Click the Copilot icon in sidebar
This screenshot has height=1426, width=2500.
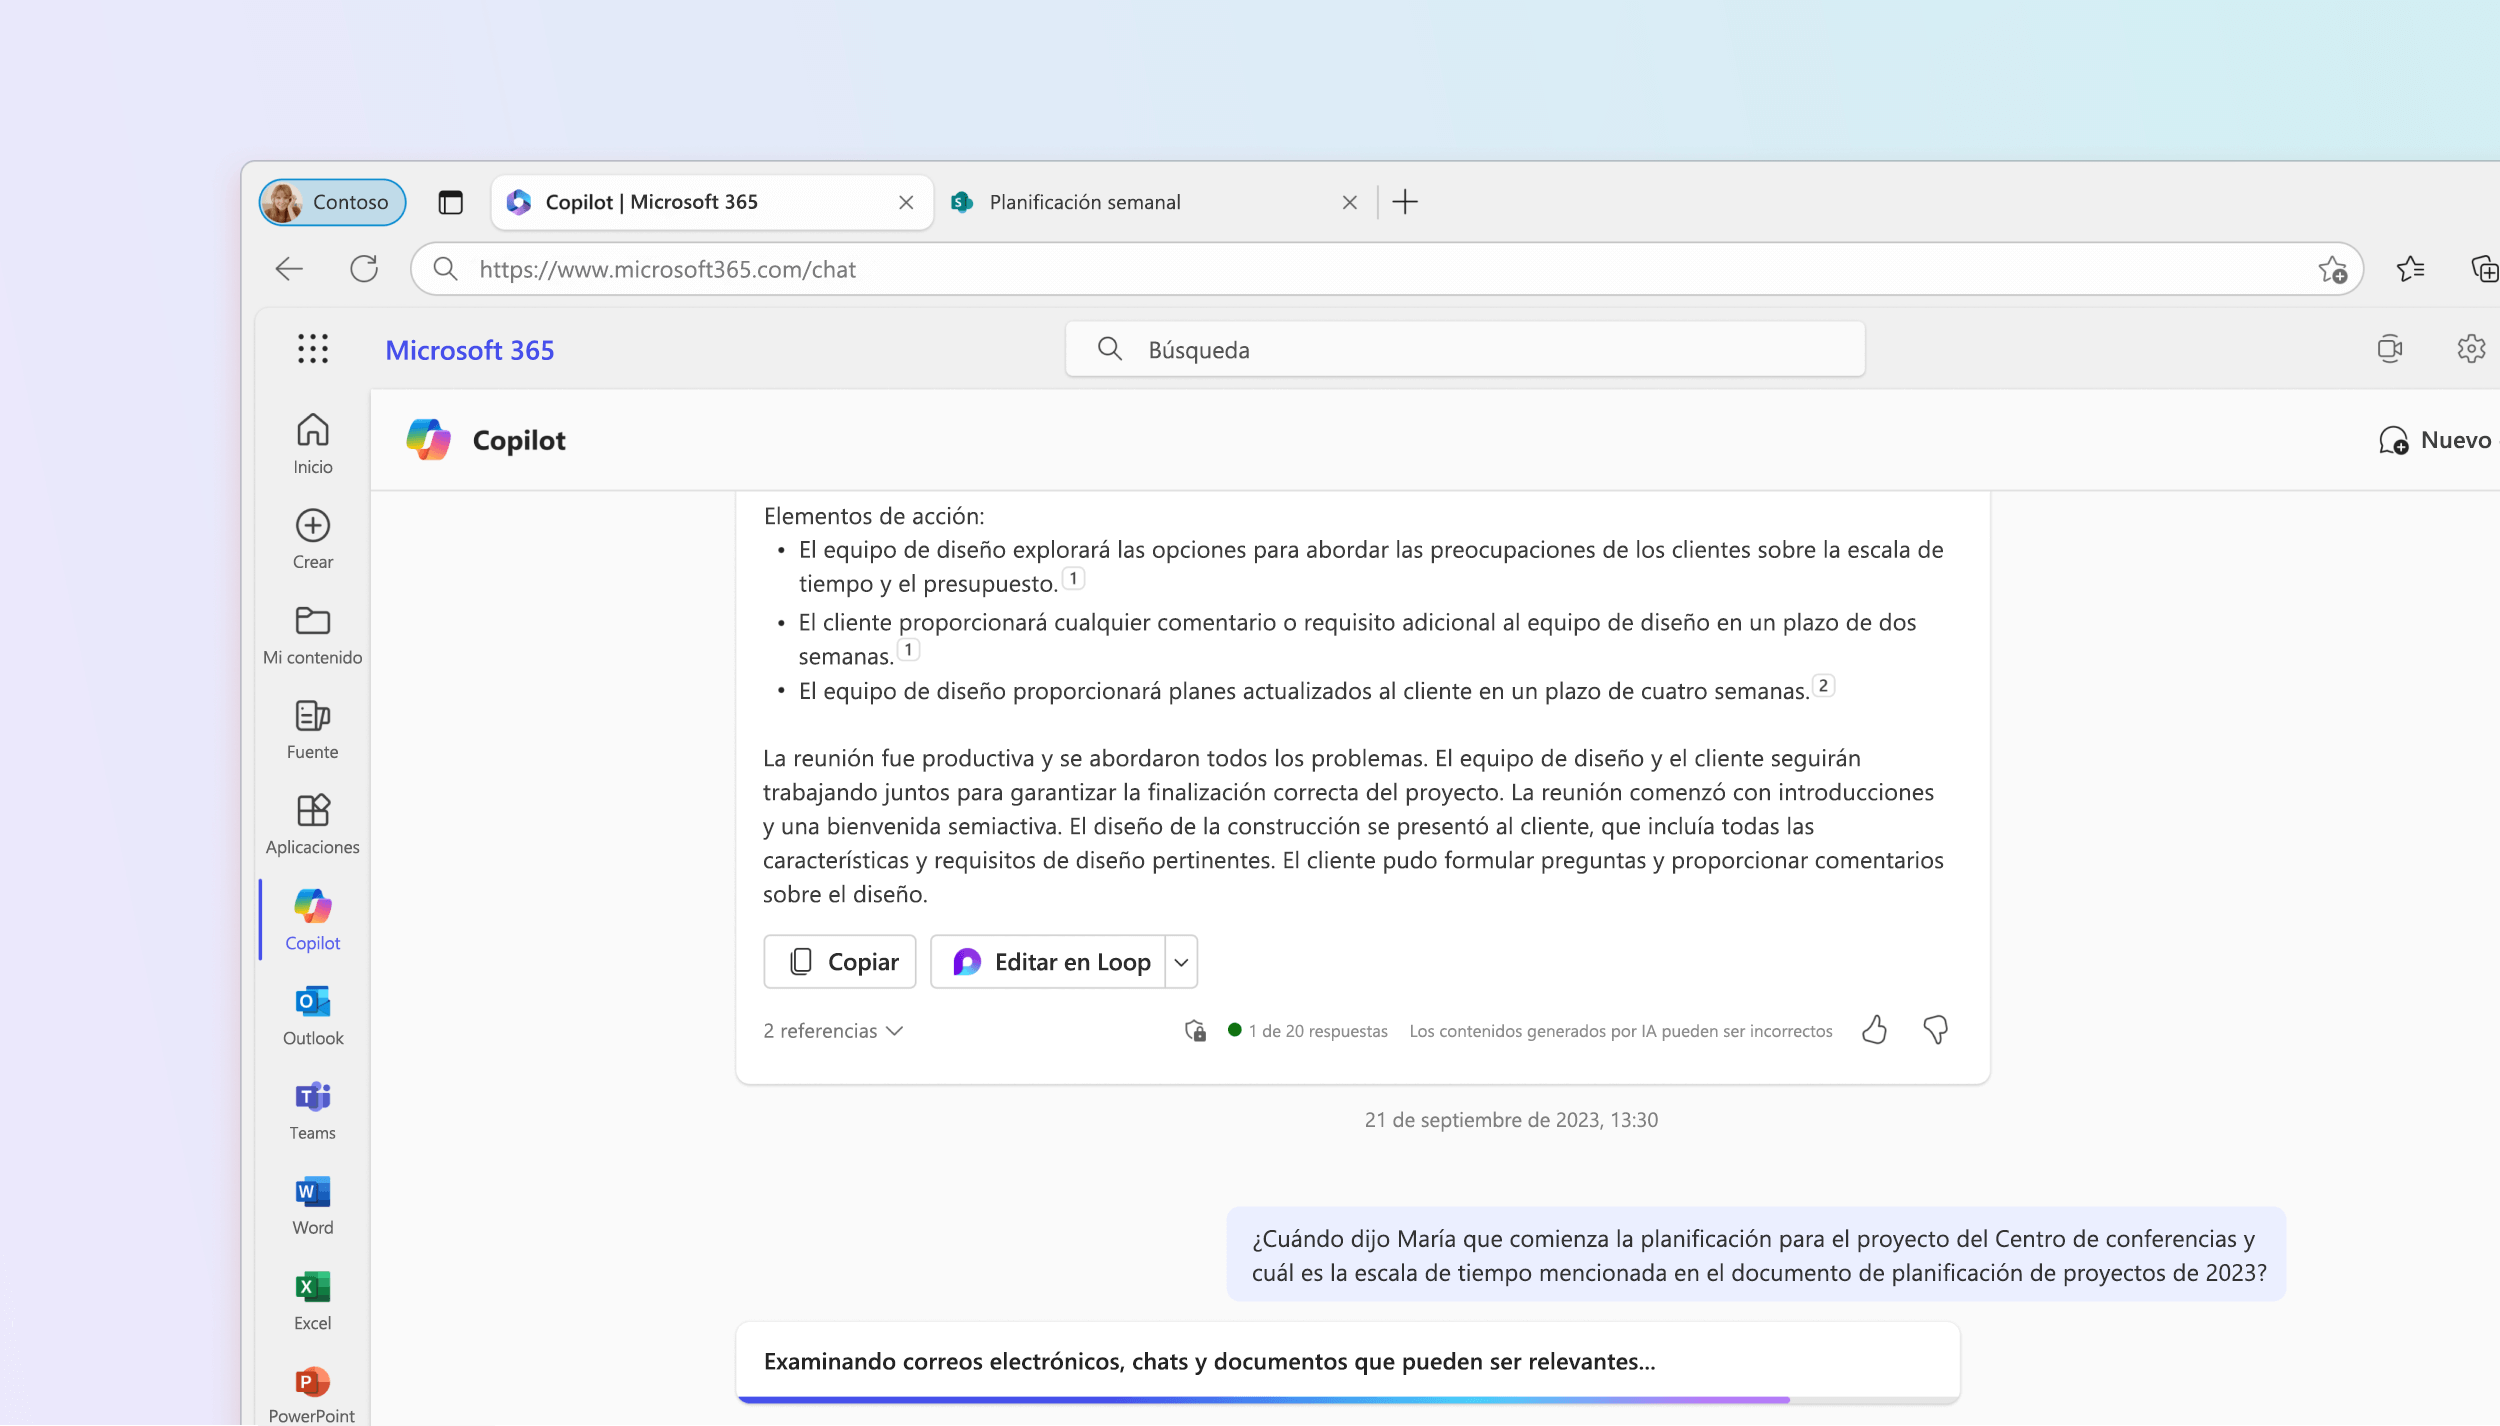[312, 906]
